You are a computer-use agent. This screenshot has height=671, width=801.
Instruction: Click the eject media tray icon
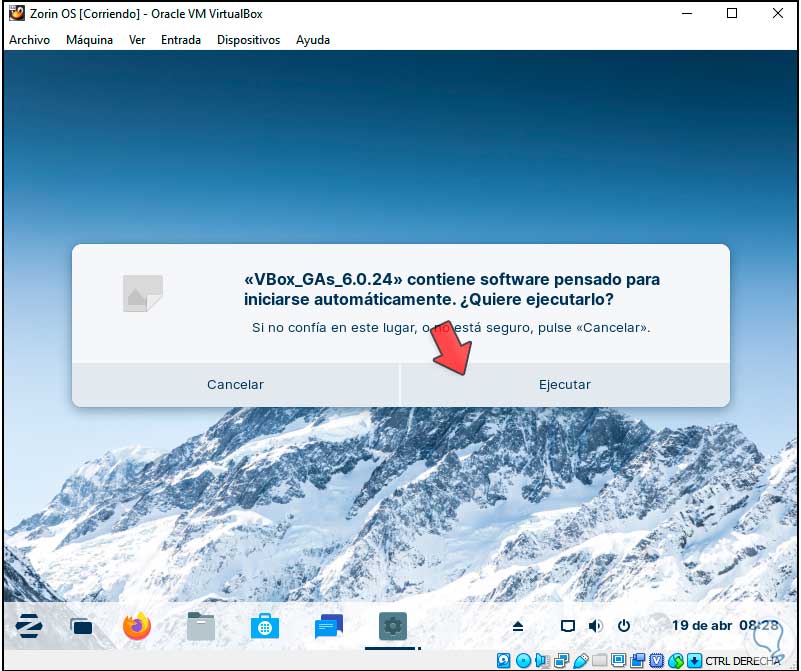517,626
